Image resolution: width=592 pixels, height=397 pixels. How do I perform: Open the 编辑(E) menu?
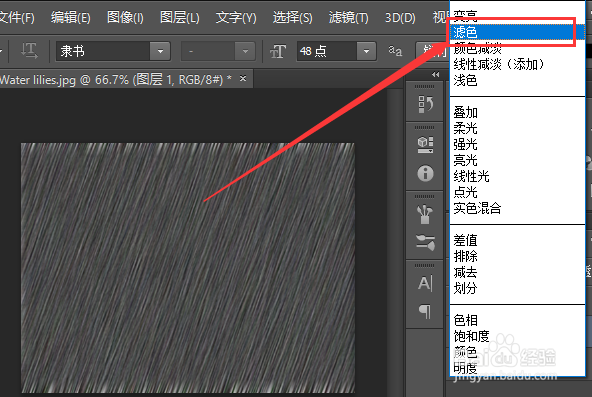point(71,17)
